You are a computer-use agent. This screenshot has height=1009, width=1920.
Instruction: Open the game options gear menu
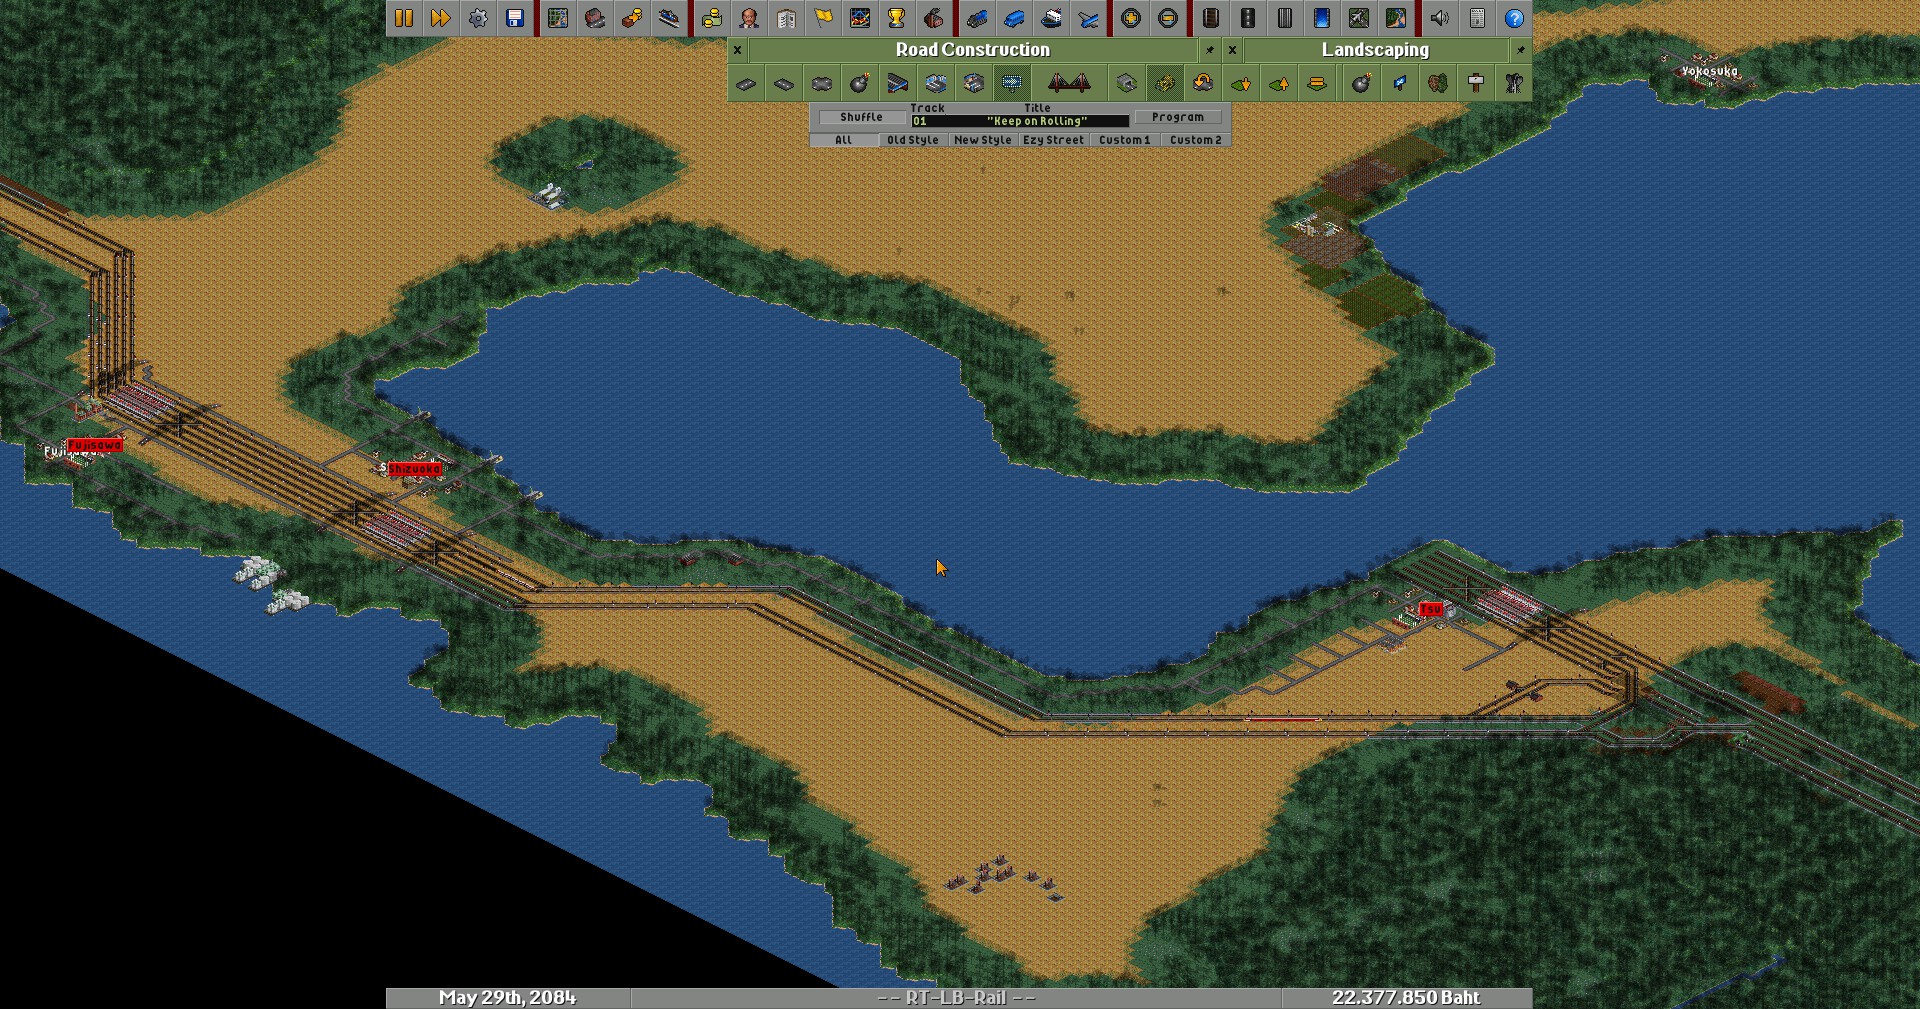click(478, 18)
